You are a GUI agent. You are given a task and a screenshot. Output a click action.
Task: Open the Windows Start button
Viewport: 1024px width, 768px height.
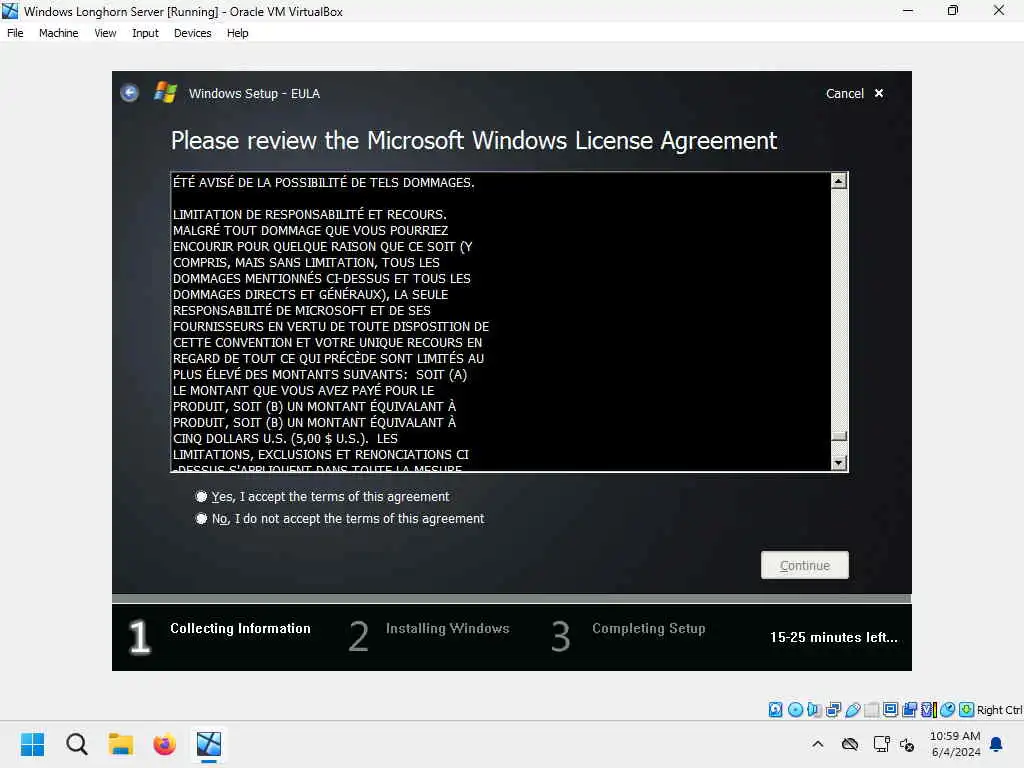click(x=32, y=744)
